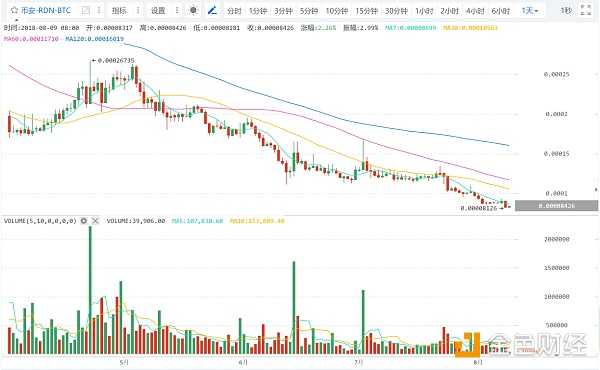Click the 5月 date label on the time axis
Viewport: 600px width, 370px height.
(x=124, y=362)
